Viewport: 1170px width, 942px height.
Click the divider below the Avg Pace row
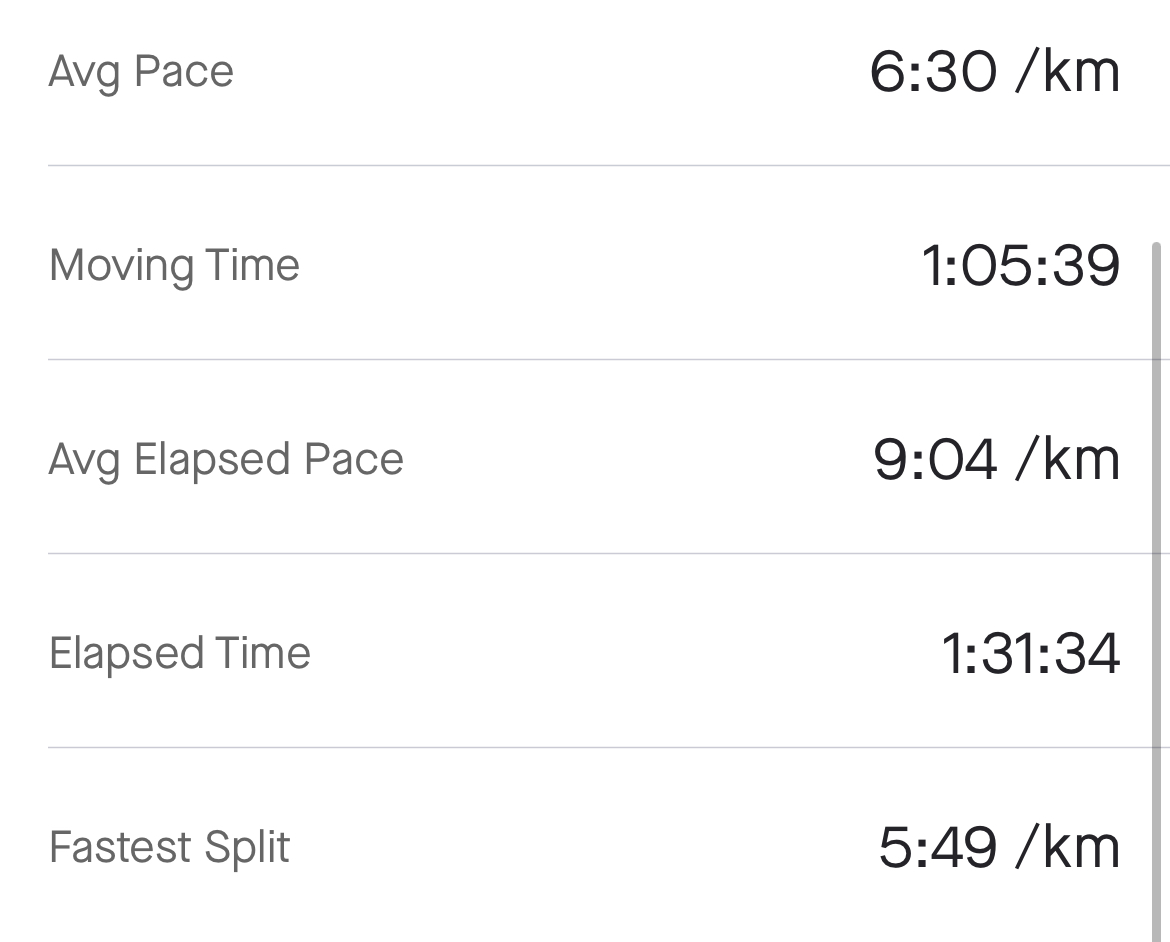(x=609, y=166)
